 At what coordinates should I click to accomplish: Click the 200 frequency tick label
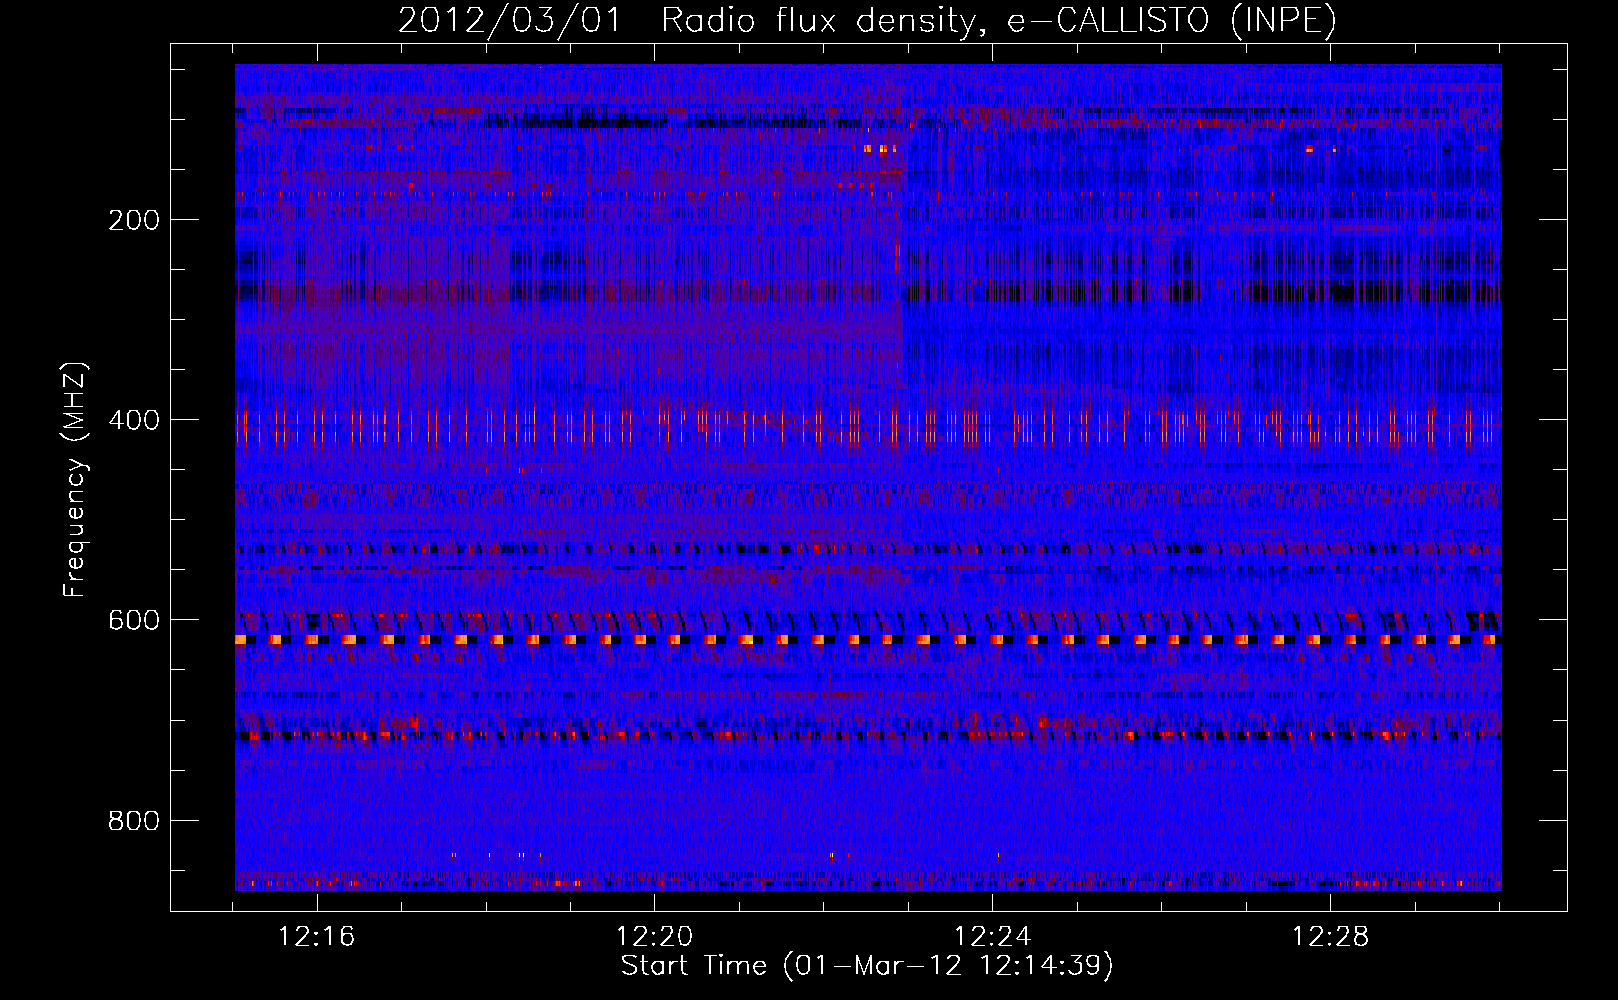click(x=133, y=220)
